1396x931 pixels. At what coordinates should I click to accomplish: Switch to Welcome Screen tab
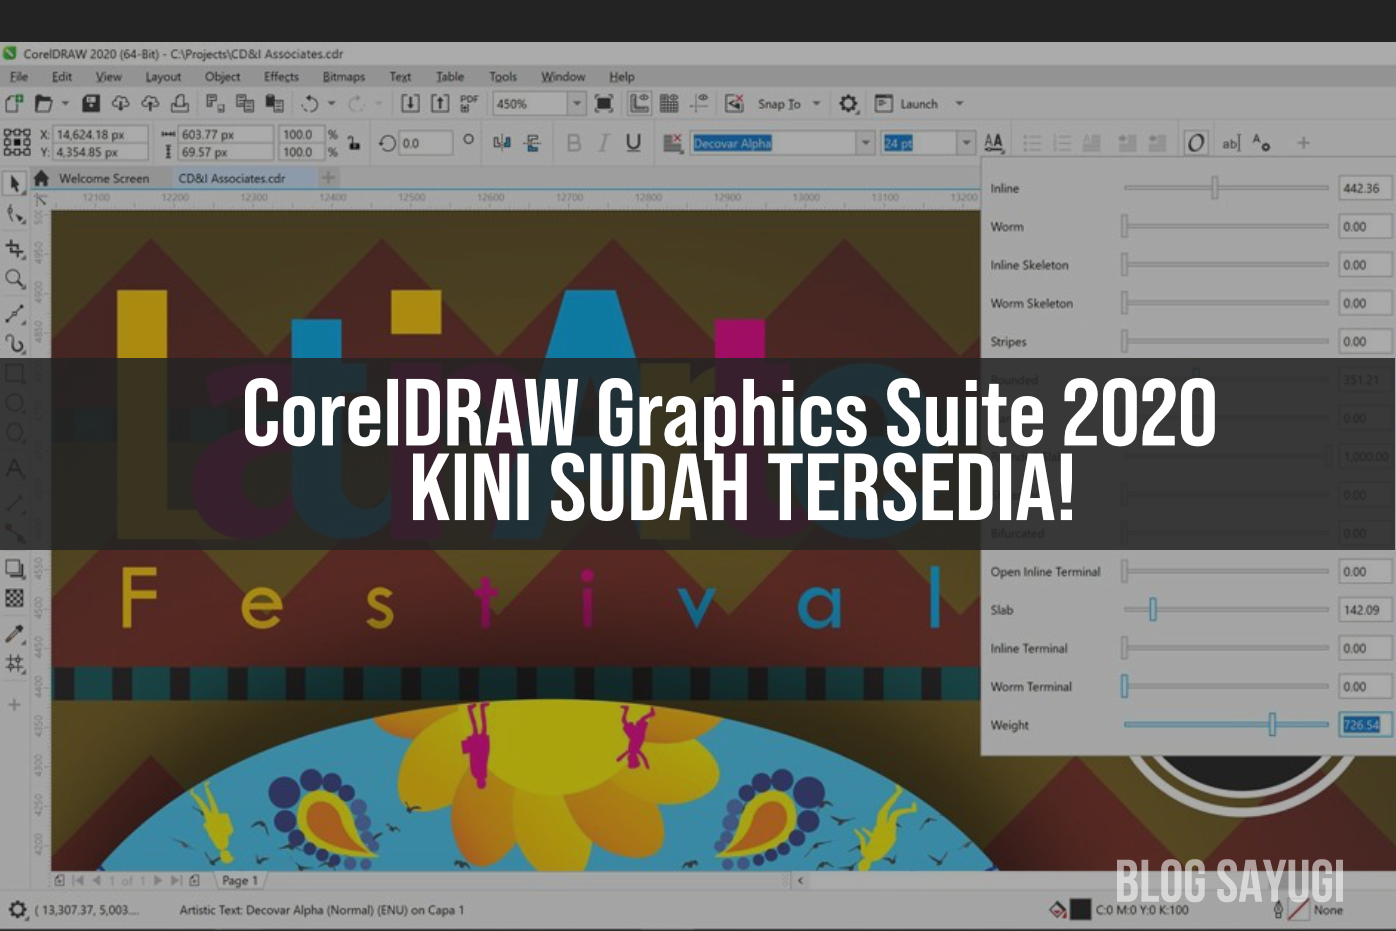pyautogui.click(x=104, y=178)
